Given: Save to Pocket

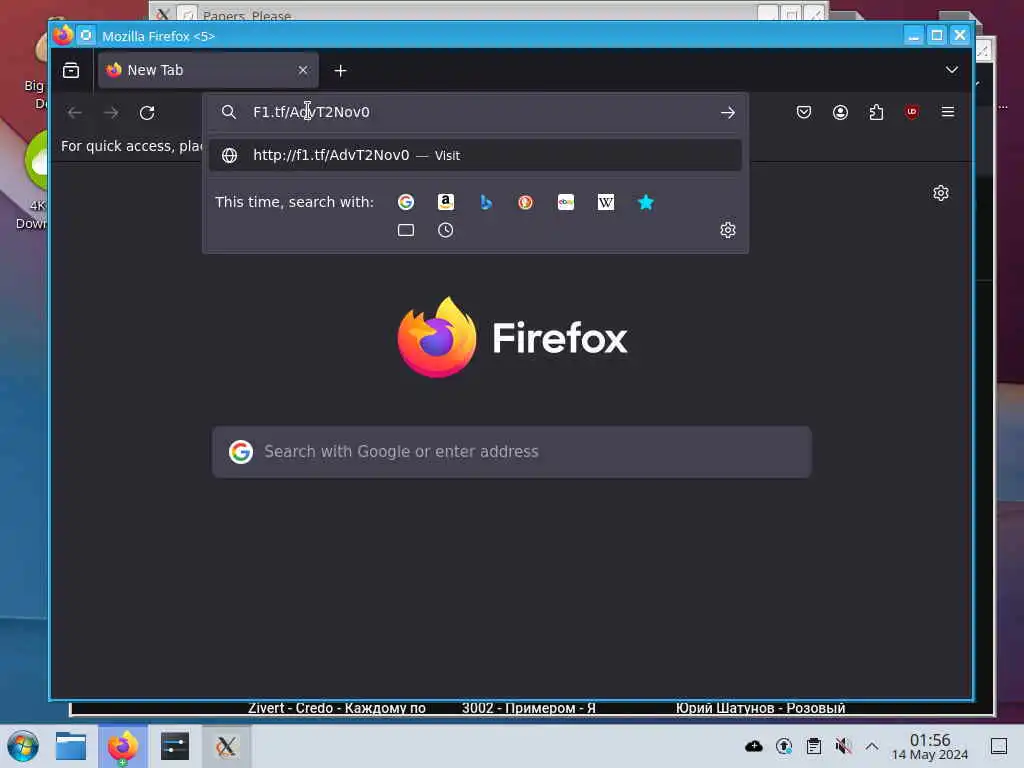Looking at the screenshot, I should (804, 112).
